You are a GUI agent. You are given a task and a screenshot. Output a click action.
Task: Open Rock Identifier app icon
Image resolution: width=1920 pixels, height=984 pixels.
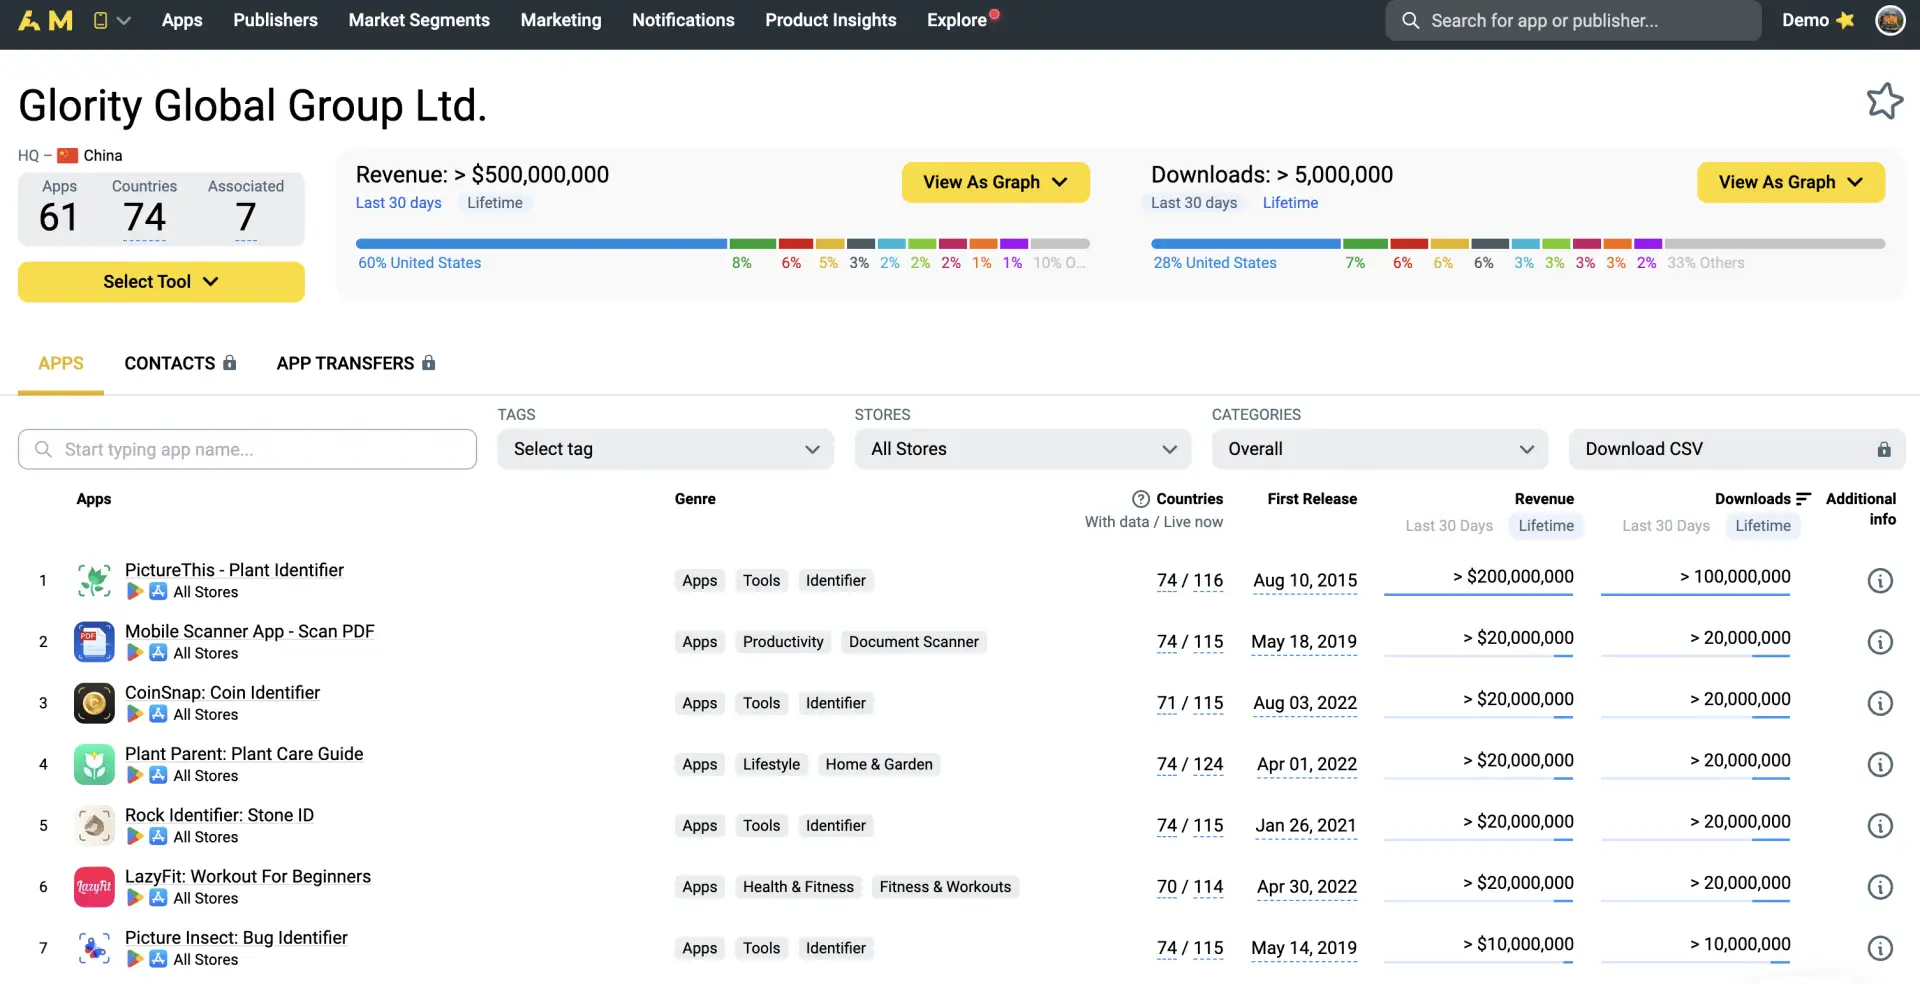click(x=94, y=825)
